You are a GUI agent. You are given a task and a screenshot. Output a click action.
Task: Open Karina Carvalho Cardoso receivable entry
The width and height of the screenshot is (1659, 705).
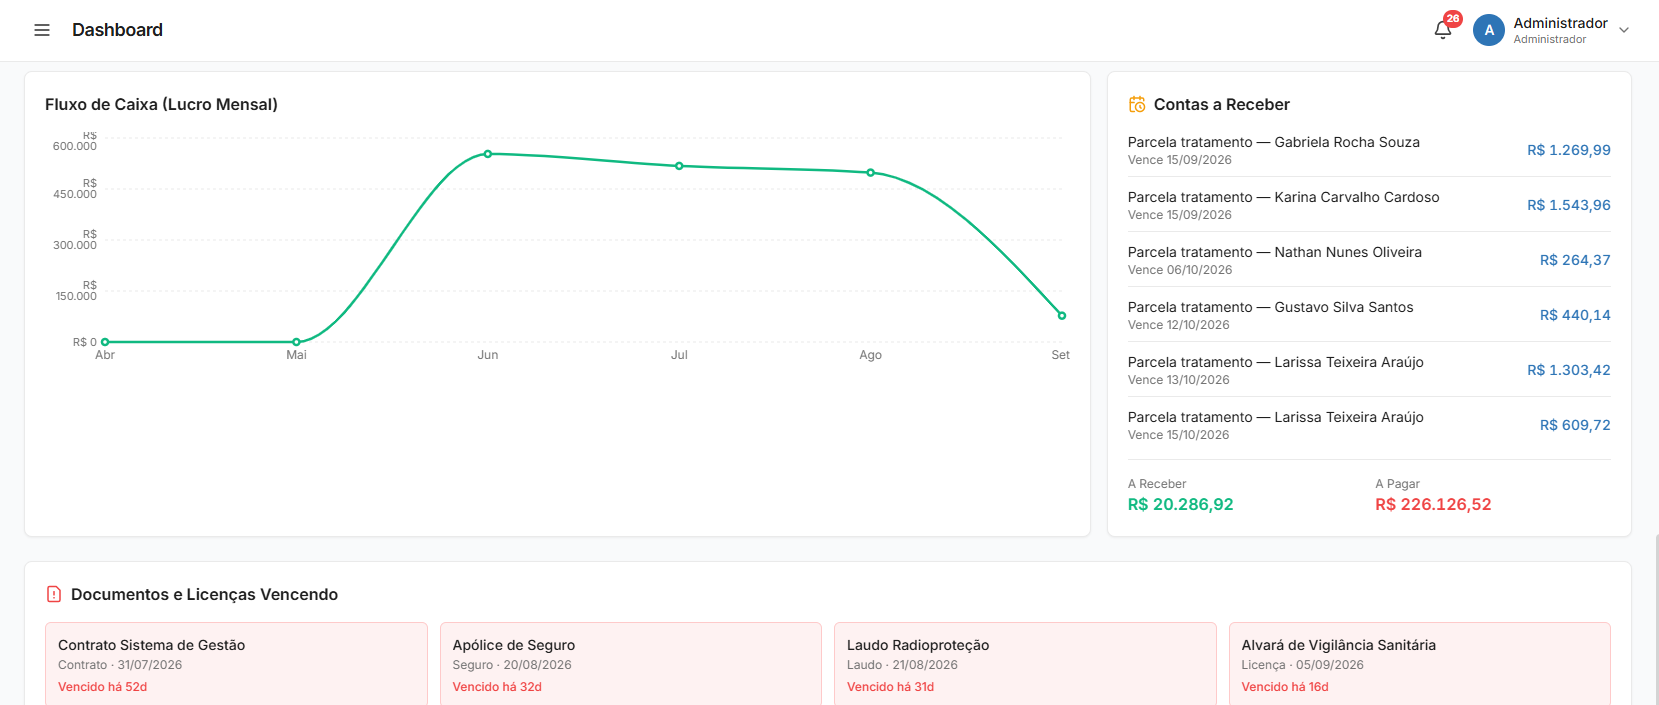[1369, 205]
